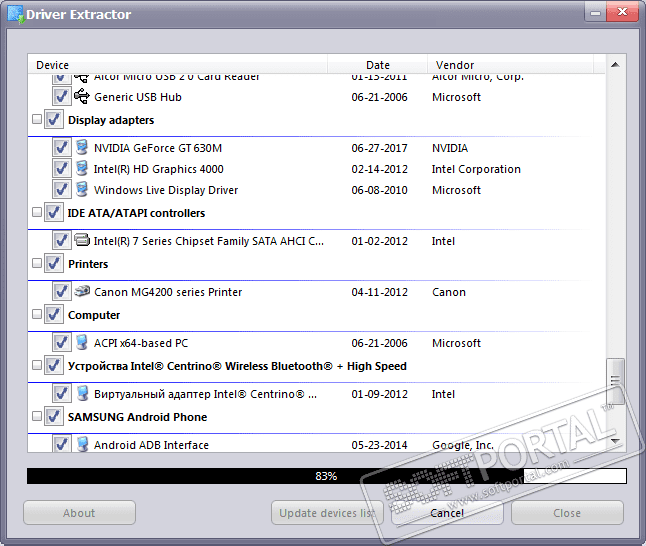The image size is (646, 546).
Task: Click the Generic USB Hub device icon
Action: pyautogui.click(x=82, y=96)
